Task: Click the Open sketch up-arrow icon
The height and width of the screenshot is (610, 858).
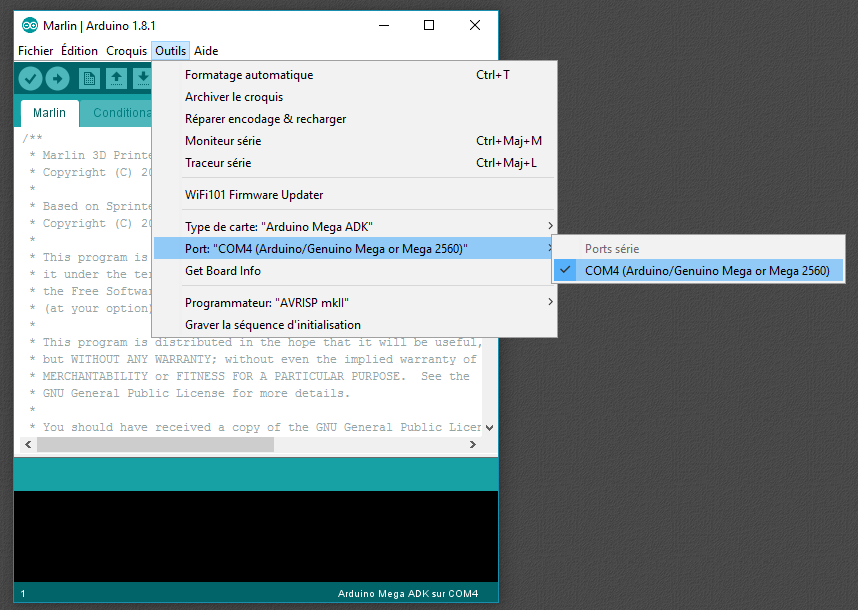Action: [x=116, y=78]
